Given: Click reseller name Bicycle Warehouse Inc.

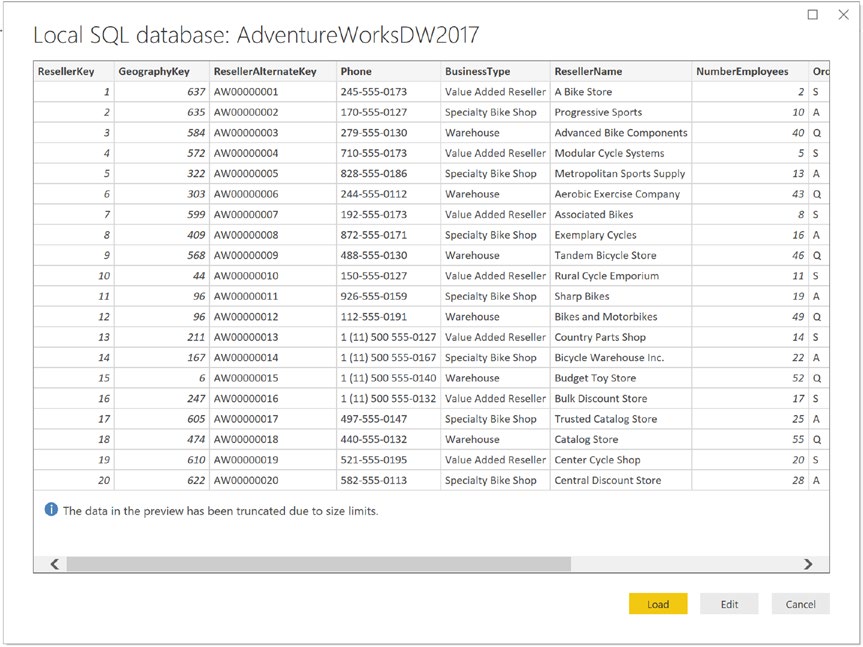Looking at the screenshot, I should (609, 358).
